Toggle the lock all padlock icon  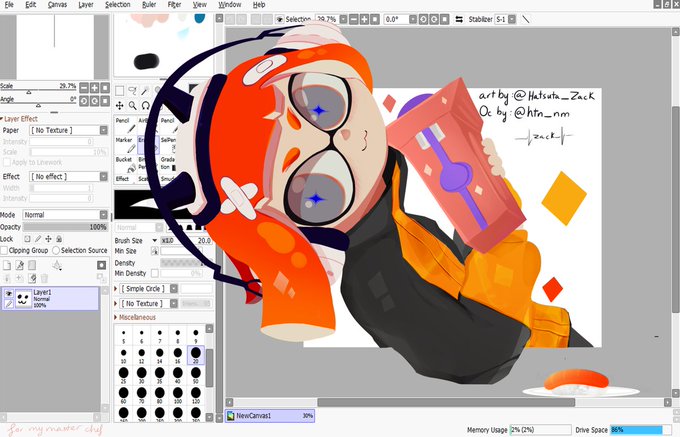coord(59,239)
